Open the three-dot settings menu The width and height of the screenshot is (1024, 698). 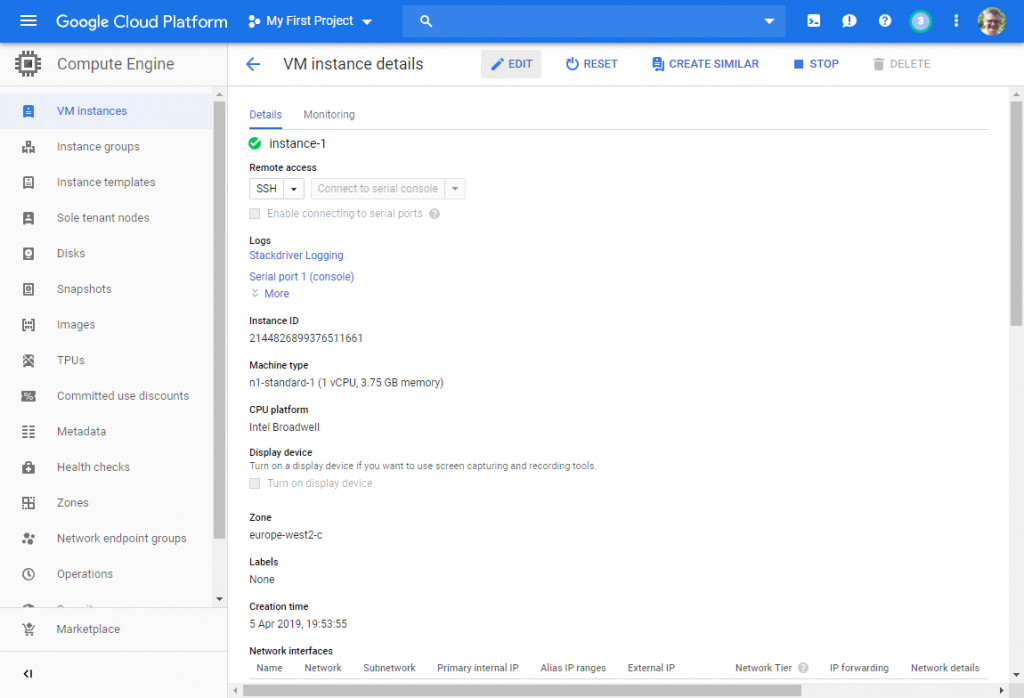click(956, 21)
